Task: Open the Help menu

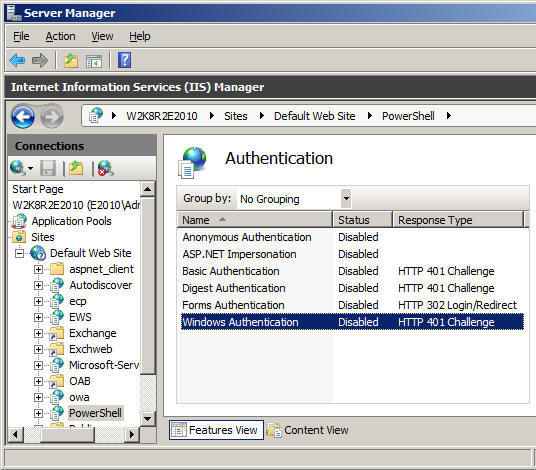Action: 139,36
